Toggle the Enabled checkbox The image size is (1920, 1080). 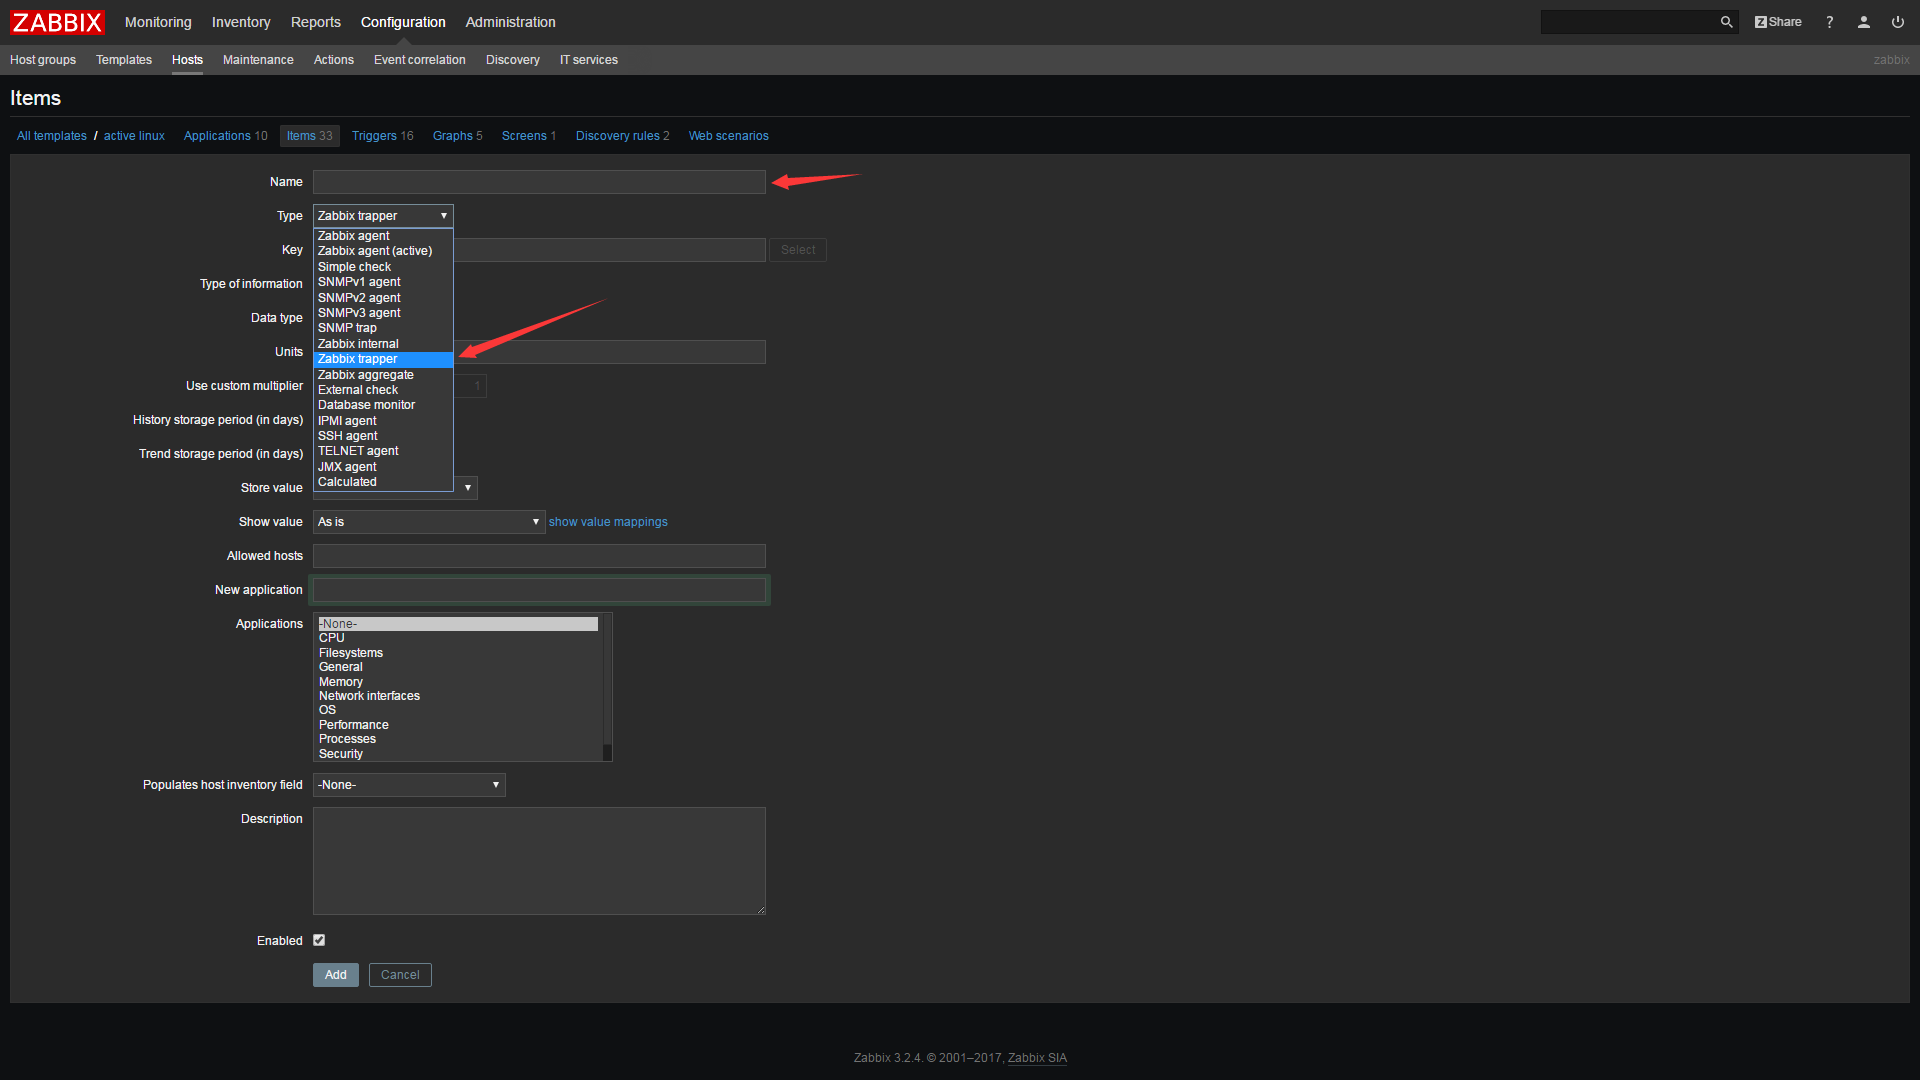319,940
